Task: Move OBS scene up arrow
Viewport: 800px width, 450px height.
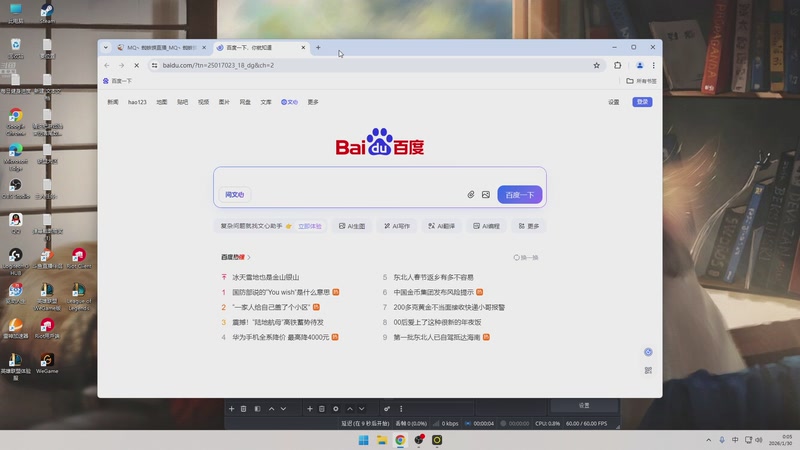Action: [271, 409]
